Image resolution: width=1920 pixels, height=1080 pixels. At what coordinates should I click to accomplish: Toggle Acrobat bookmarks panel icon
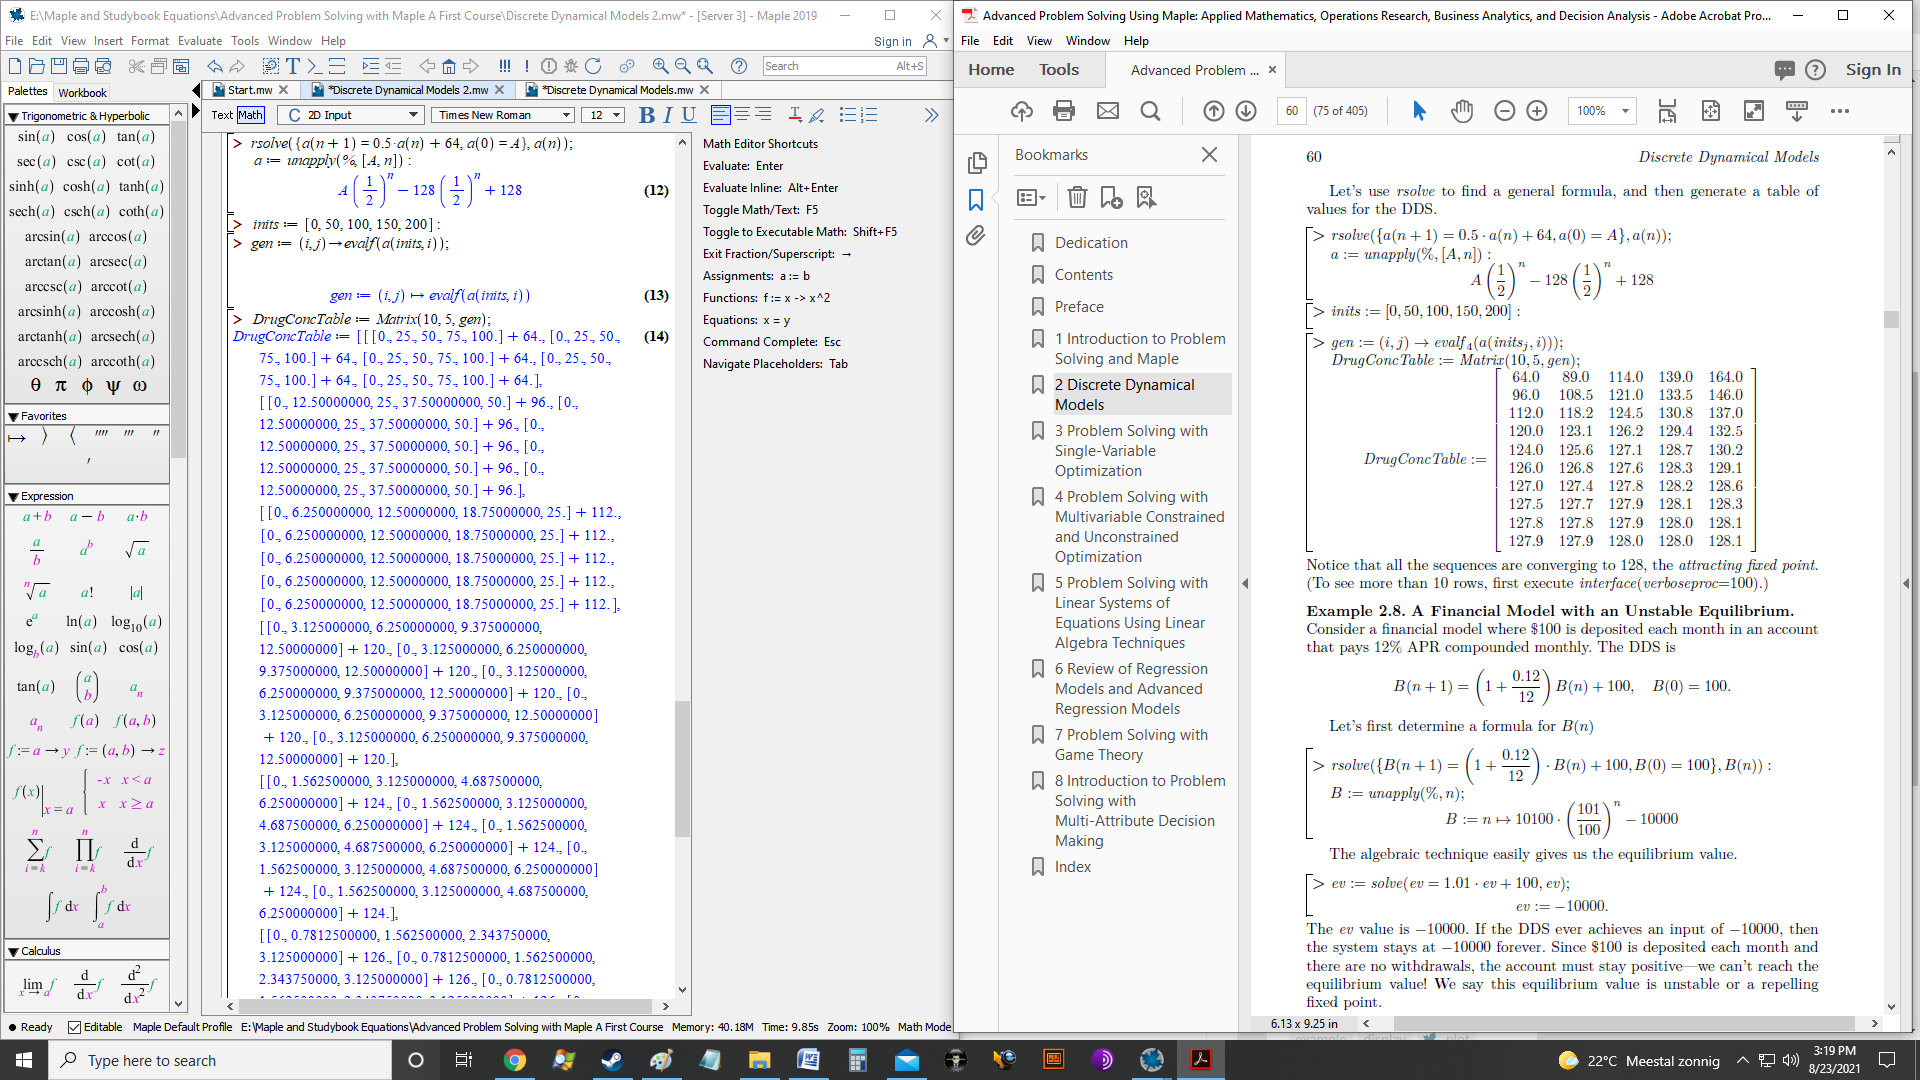(x=976, y=200)
